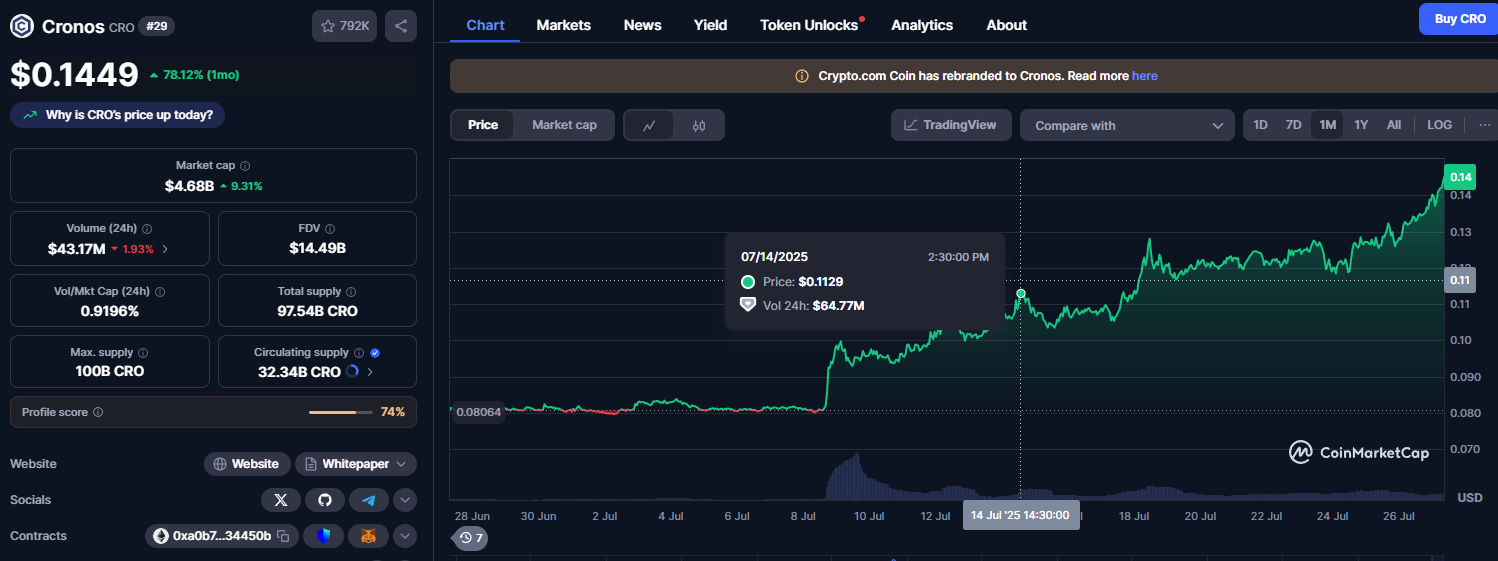Switch to line chart view

pyautogui.click(x=649, y=125)
